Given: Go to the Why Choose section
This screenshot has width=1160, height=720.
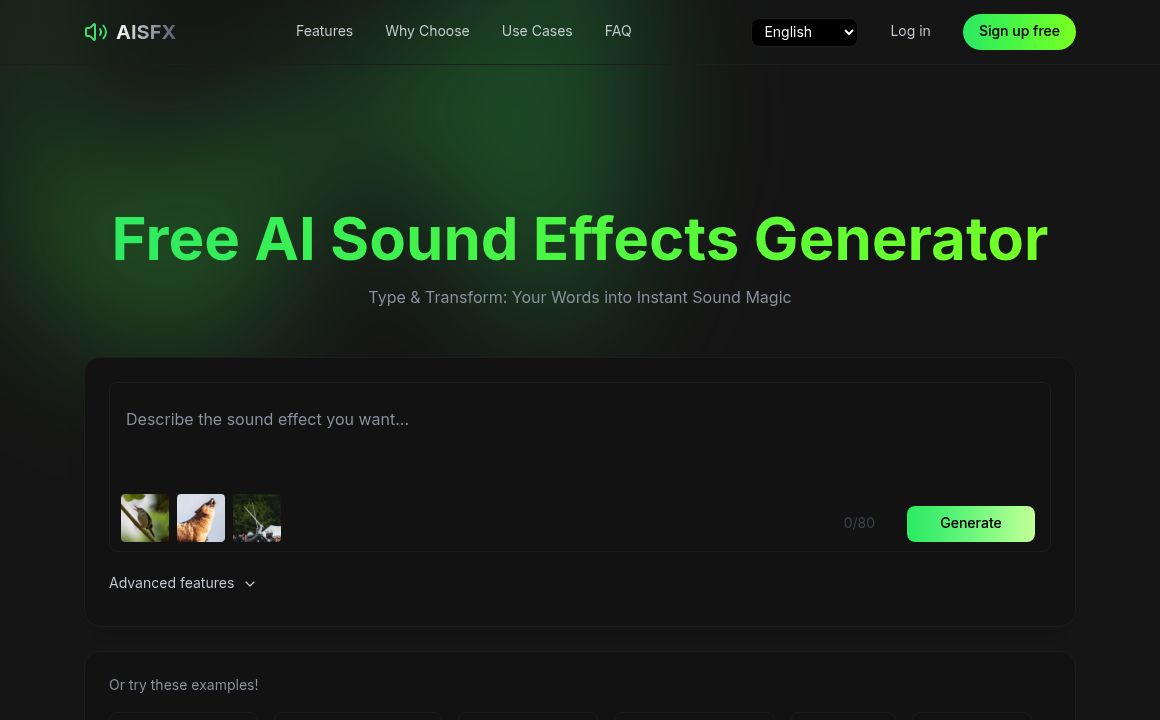Looking at the screenshot, I should click(427, 31).
